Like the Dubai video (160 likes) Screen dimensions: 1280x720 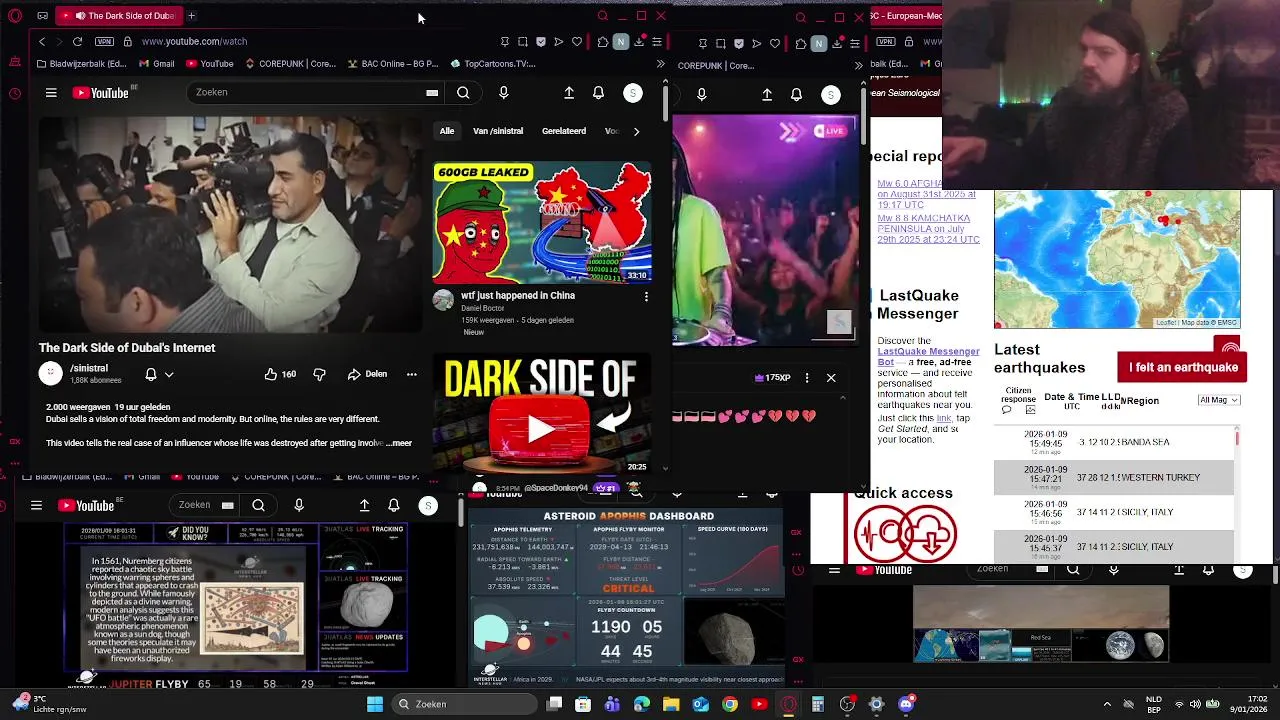(x=280, y=374)
